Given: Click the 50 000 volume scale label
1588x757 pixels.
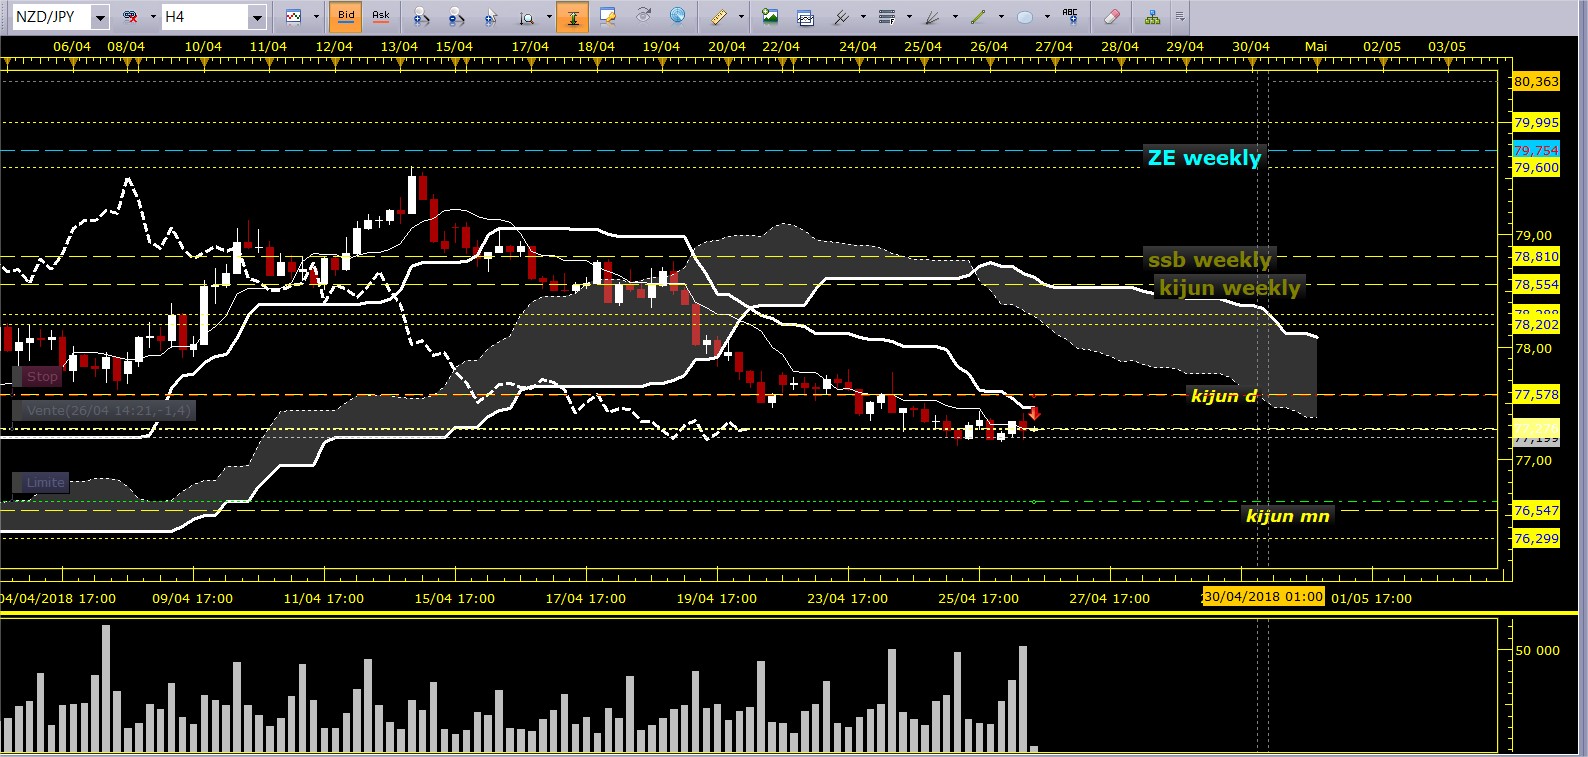Looking at the screenshot, I should (1537, 651).
